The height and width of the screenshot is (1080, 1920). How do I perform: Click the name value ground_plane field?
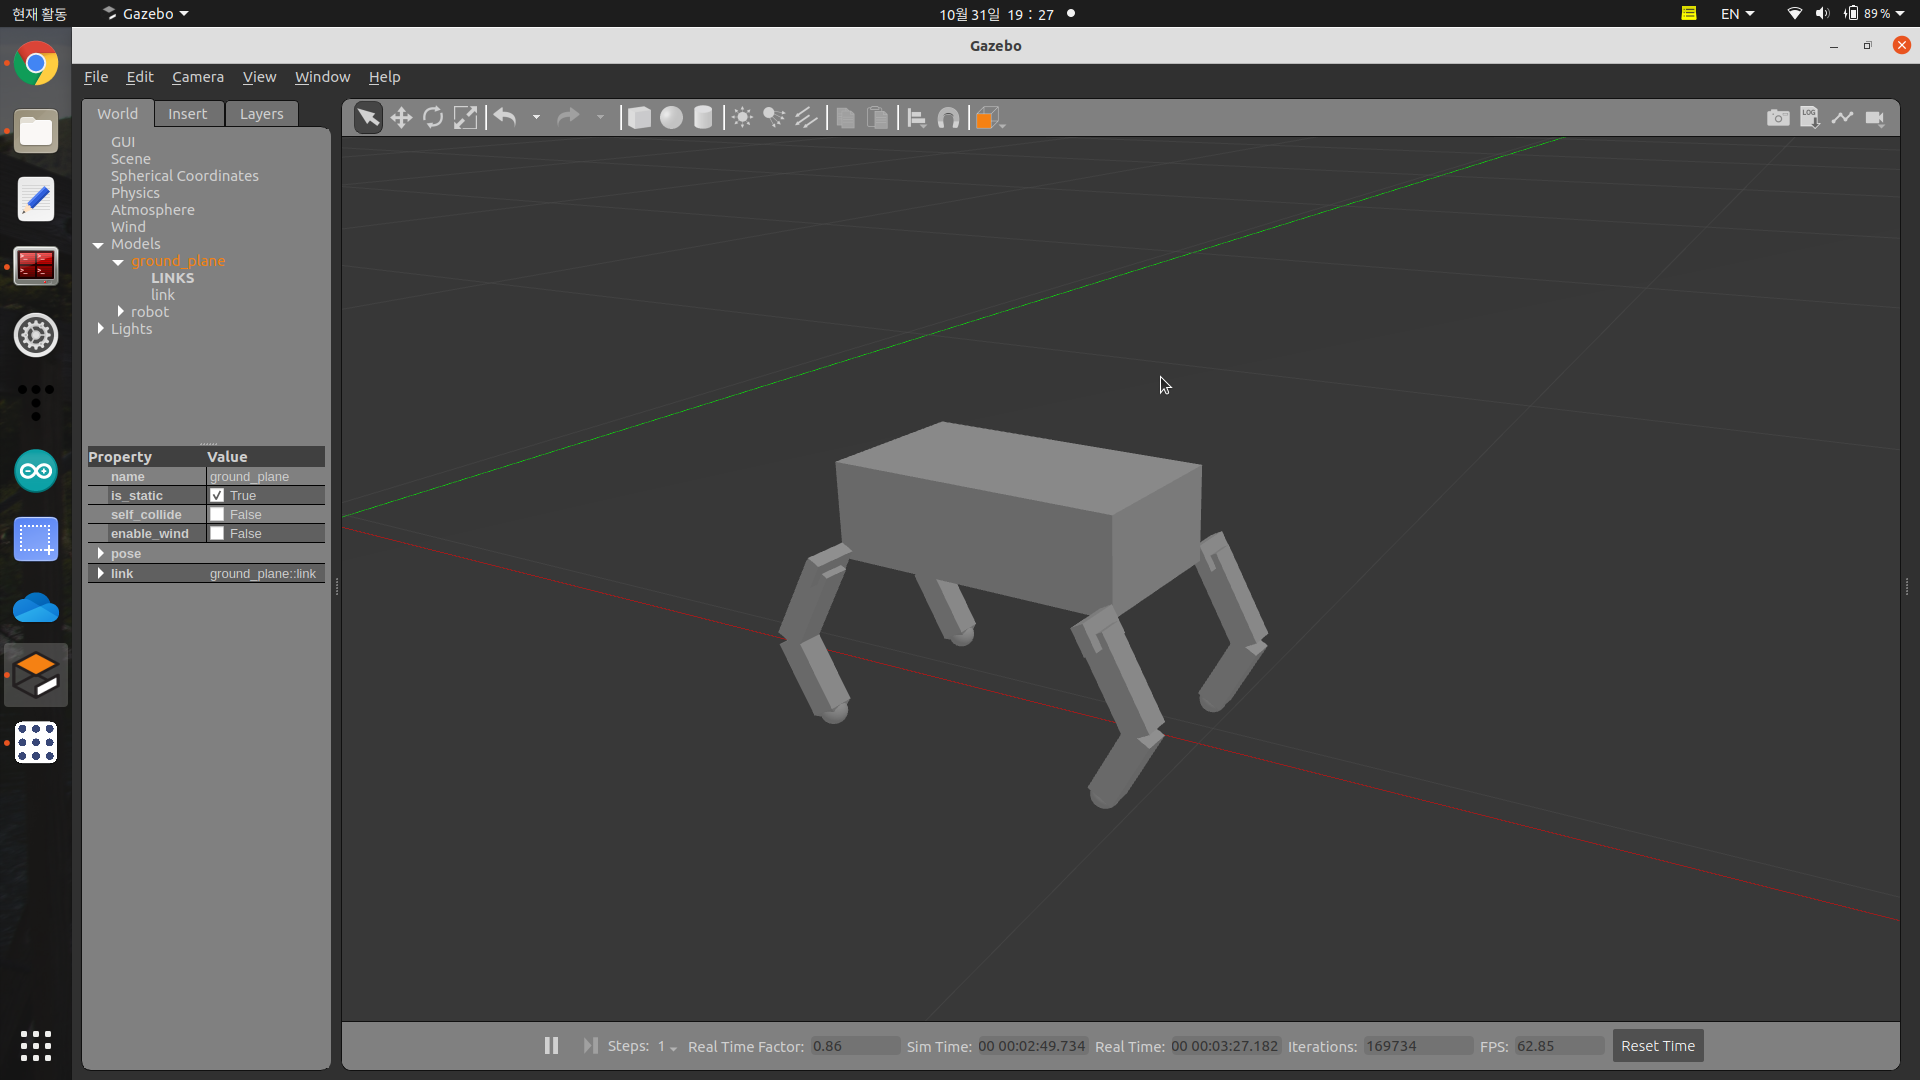[x=265, y=476]
